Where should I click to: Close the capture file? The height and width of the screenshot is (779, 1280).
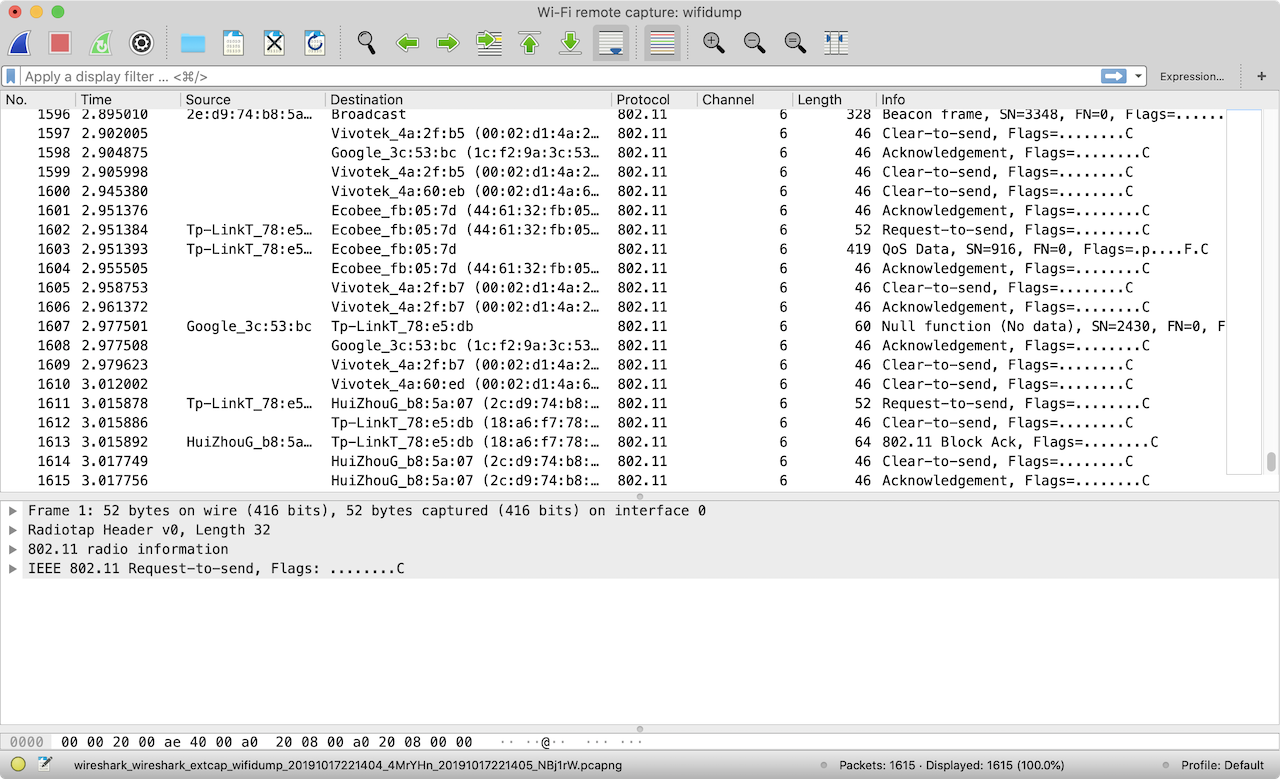274,43
